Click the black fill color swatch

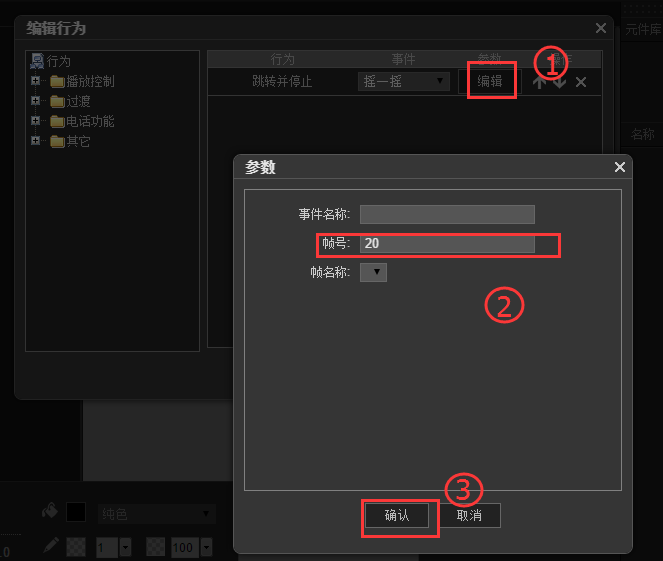[76, 513]
